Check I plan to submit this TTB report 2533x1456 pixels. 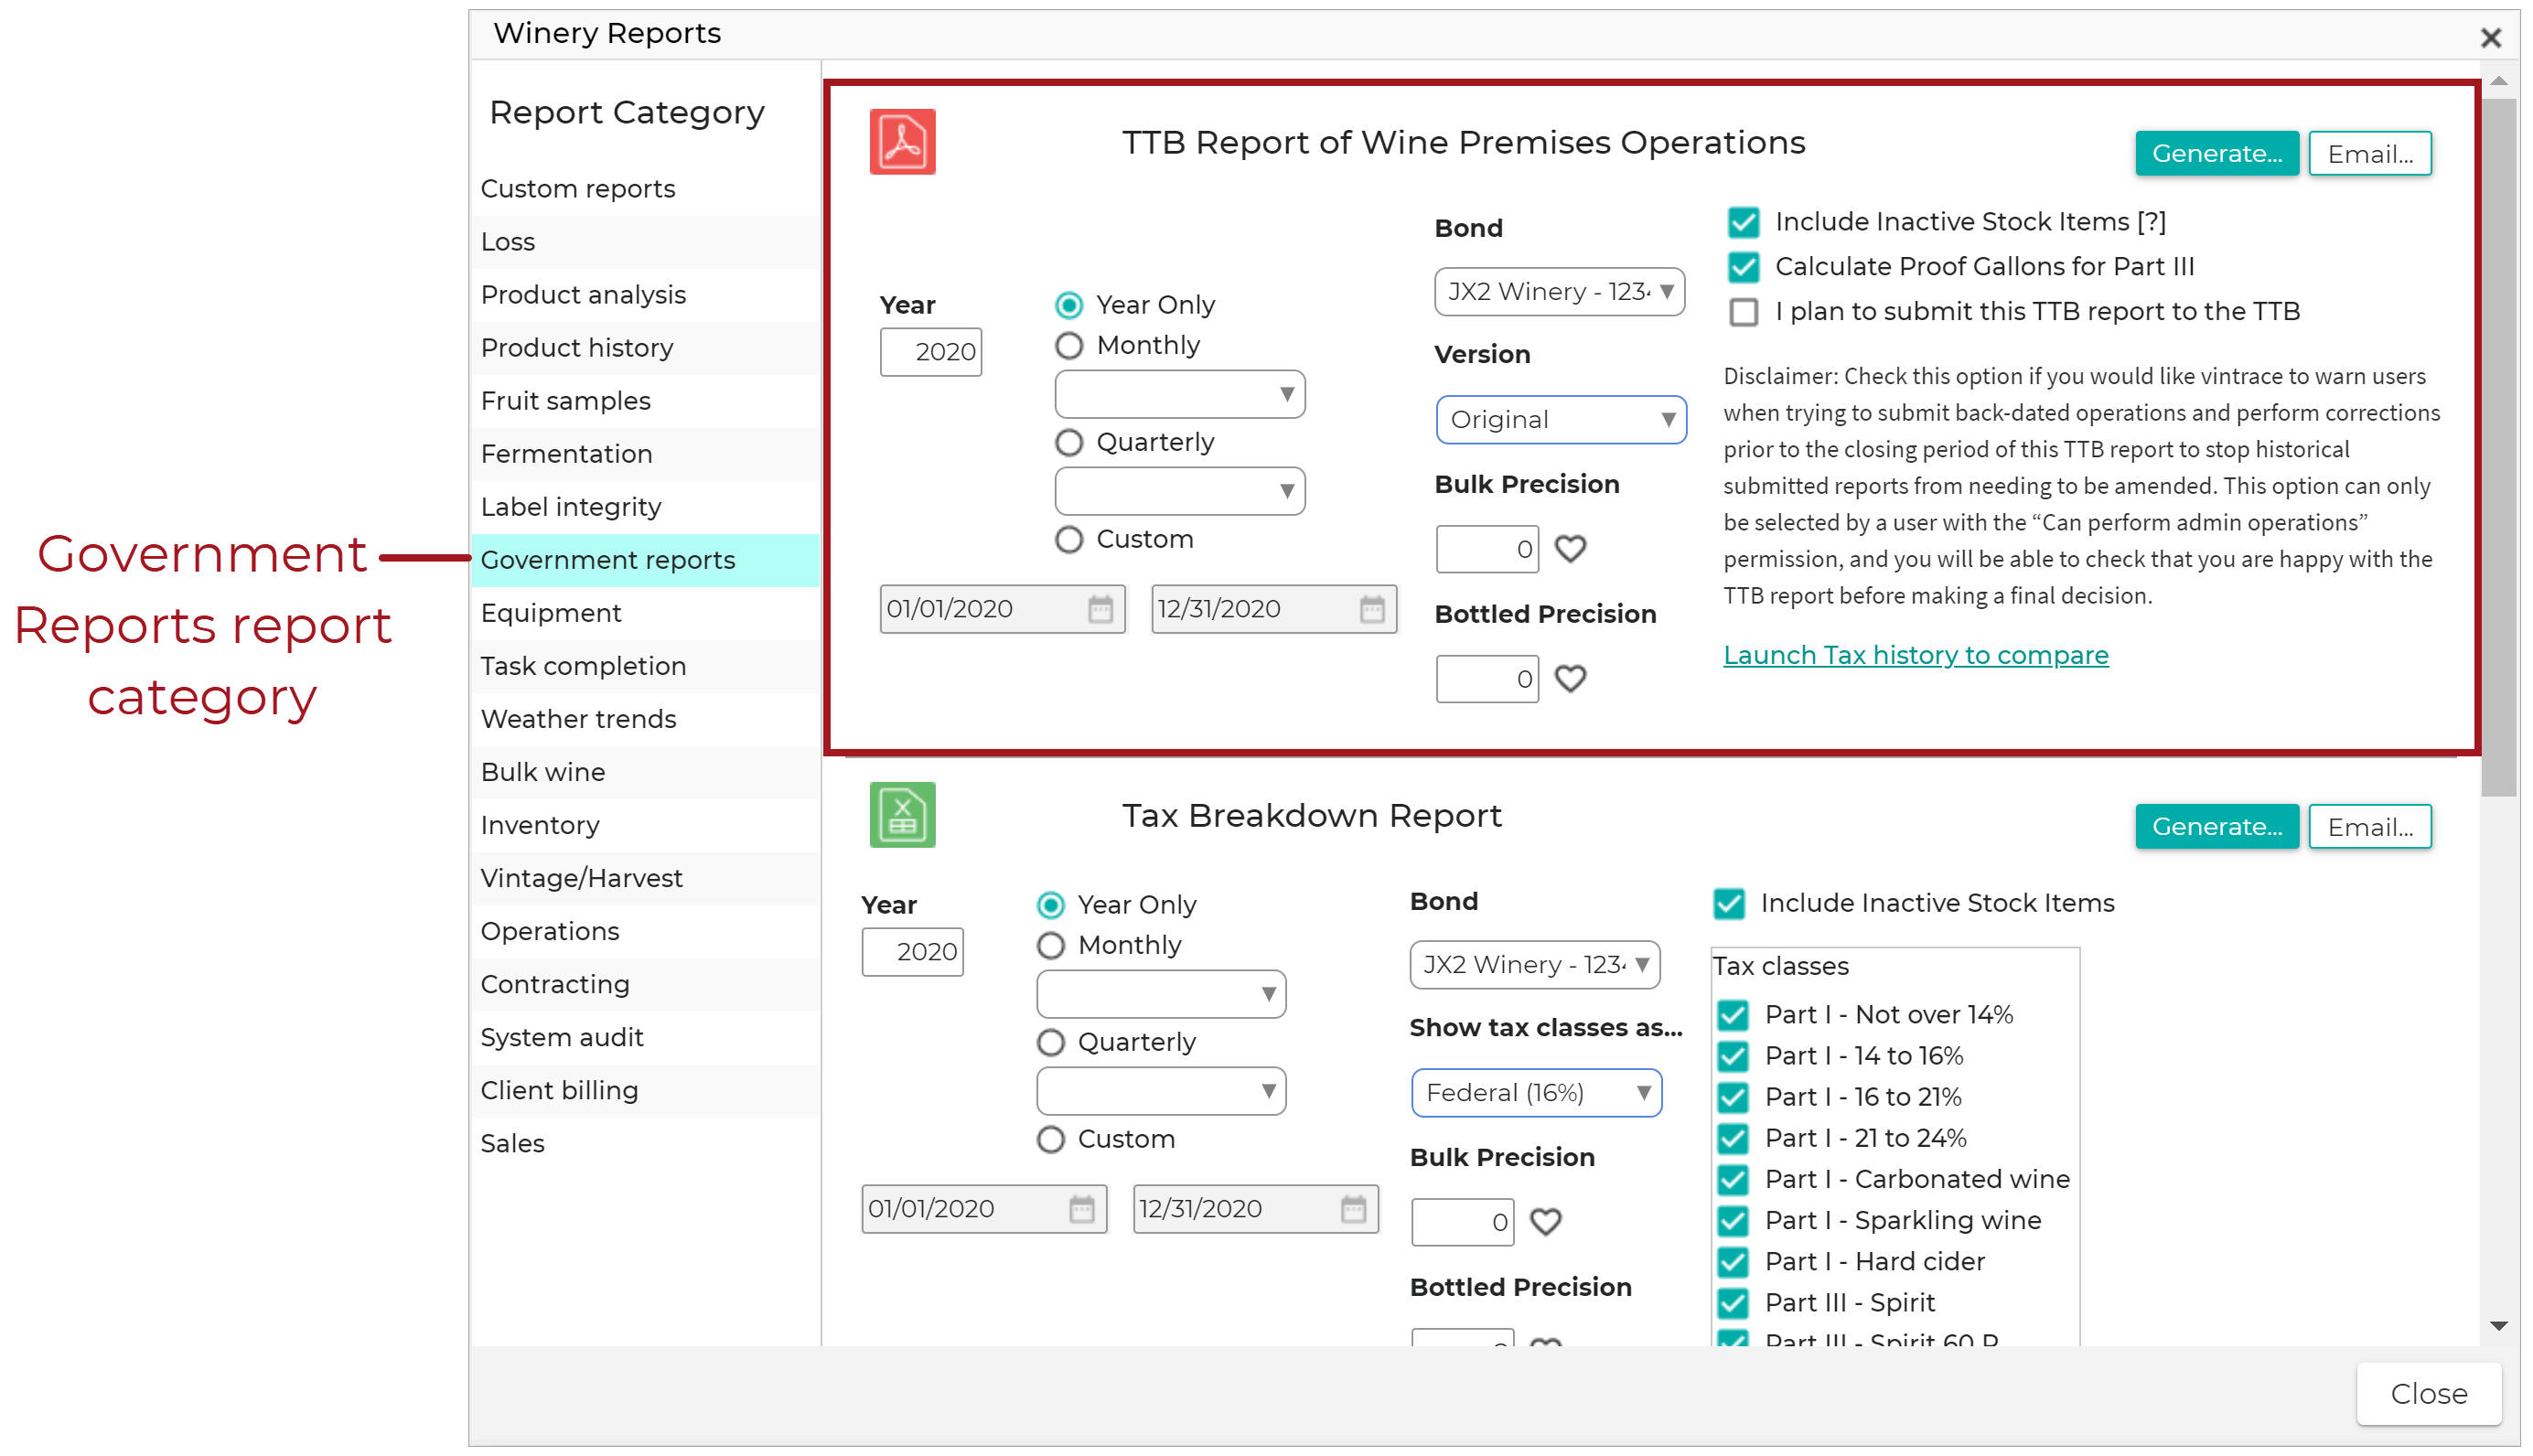point(1743,312)
